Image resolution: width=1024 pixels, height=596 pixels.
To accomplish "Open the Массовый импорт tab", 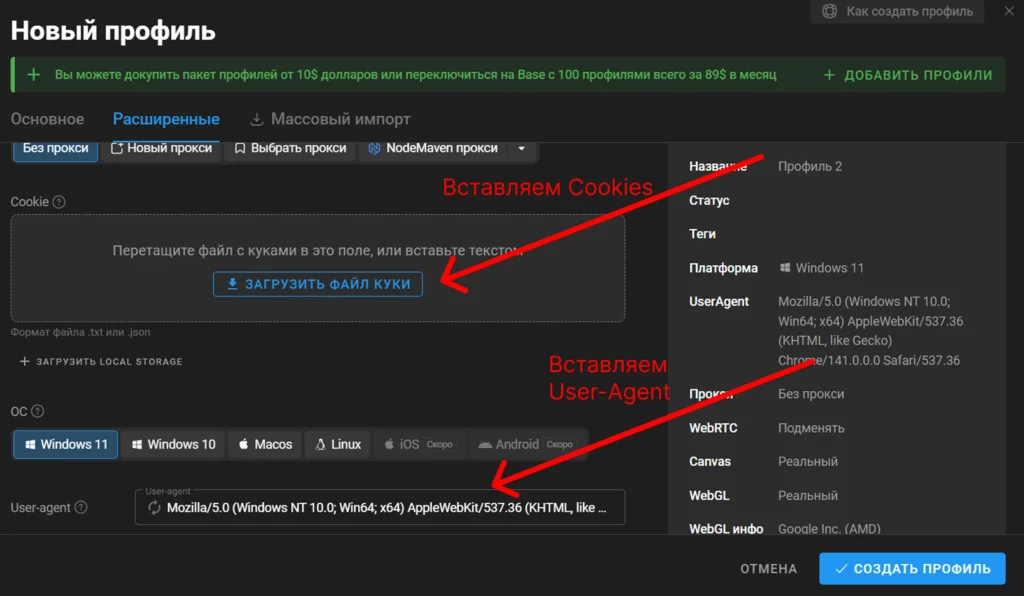I will (x=330, y=119).
